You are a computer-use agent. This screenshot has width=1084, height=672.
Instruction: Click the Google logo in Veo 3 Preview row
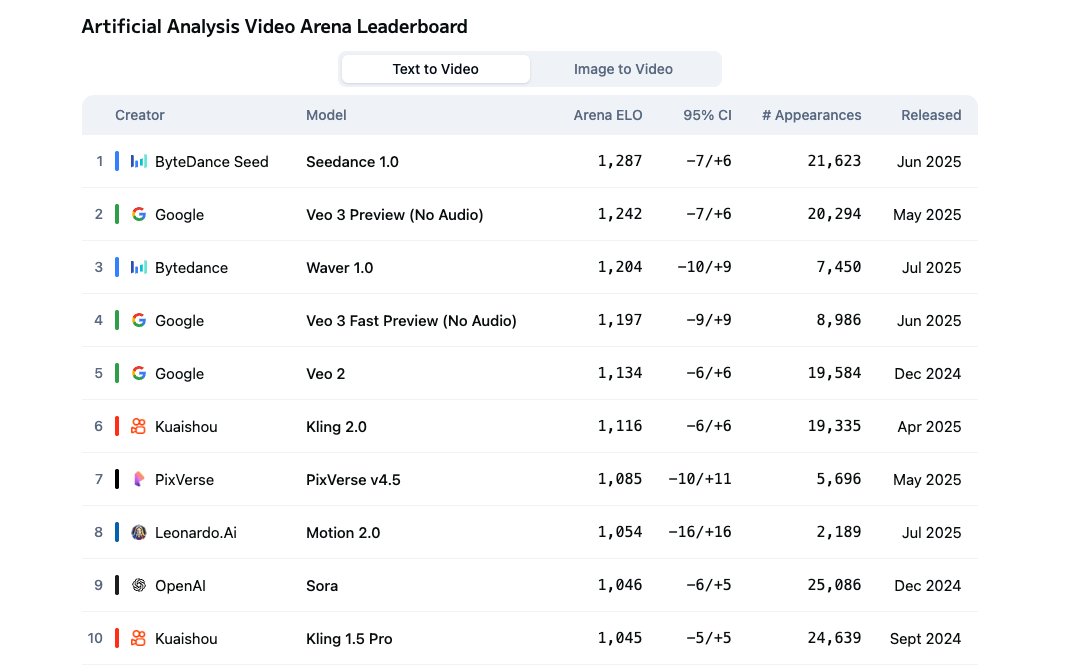tap(139, 214)
